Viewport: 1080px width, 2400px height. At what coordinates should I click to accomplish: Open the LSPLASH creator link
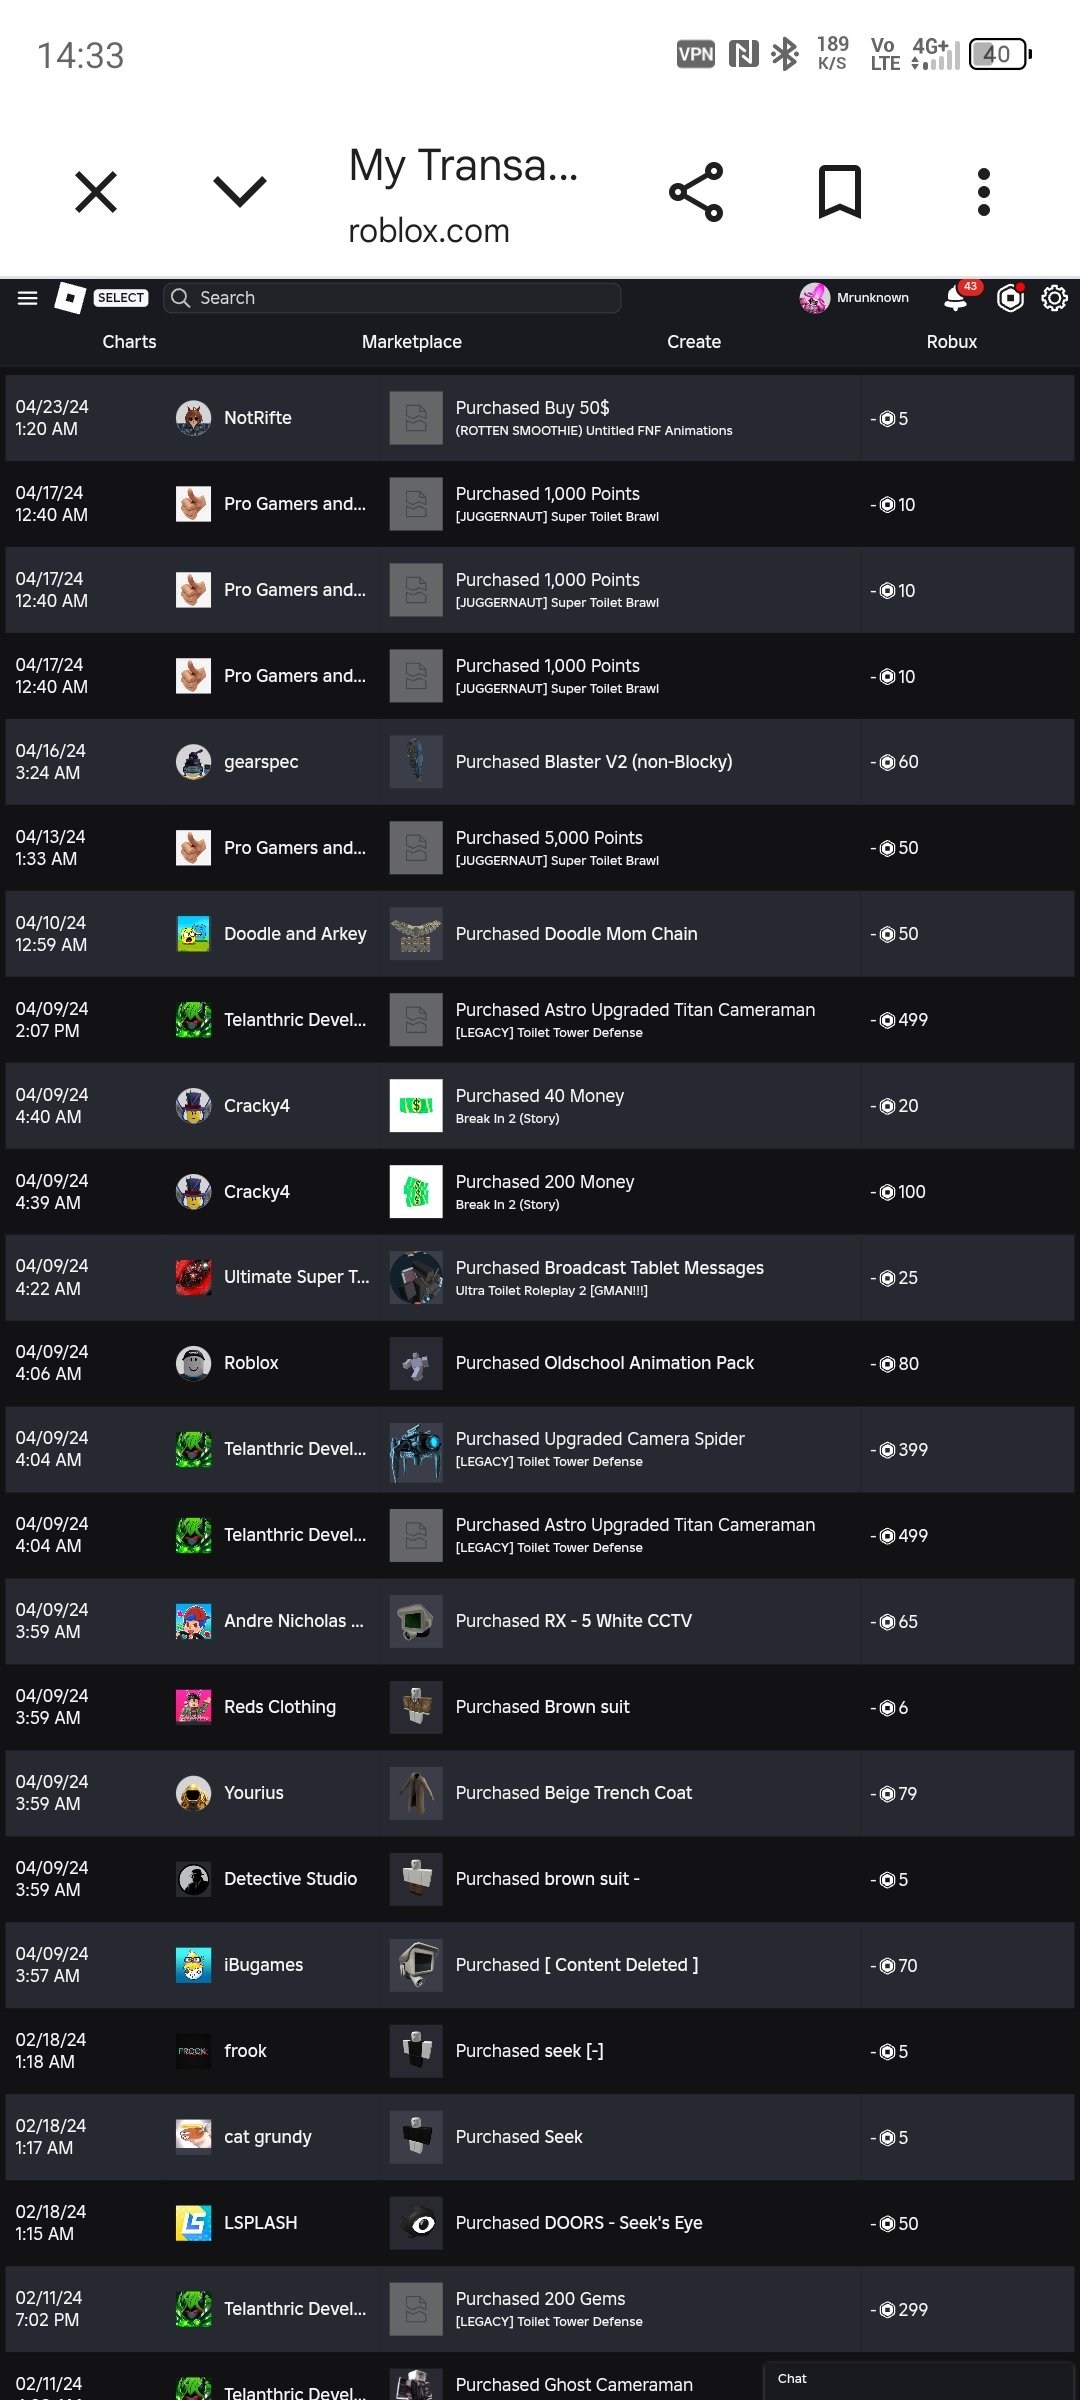point(261,2223)
